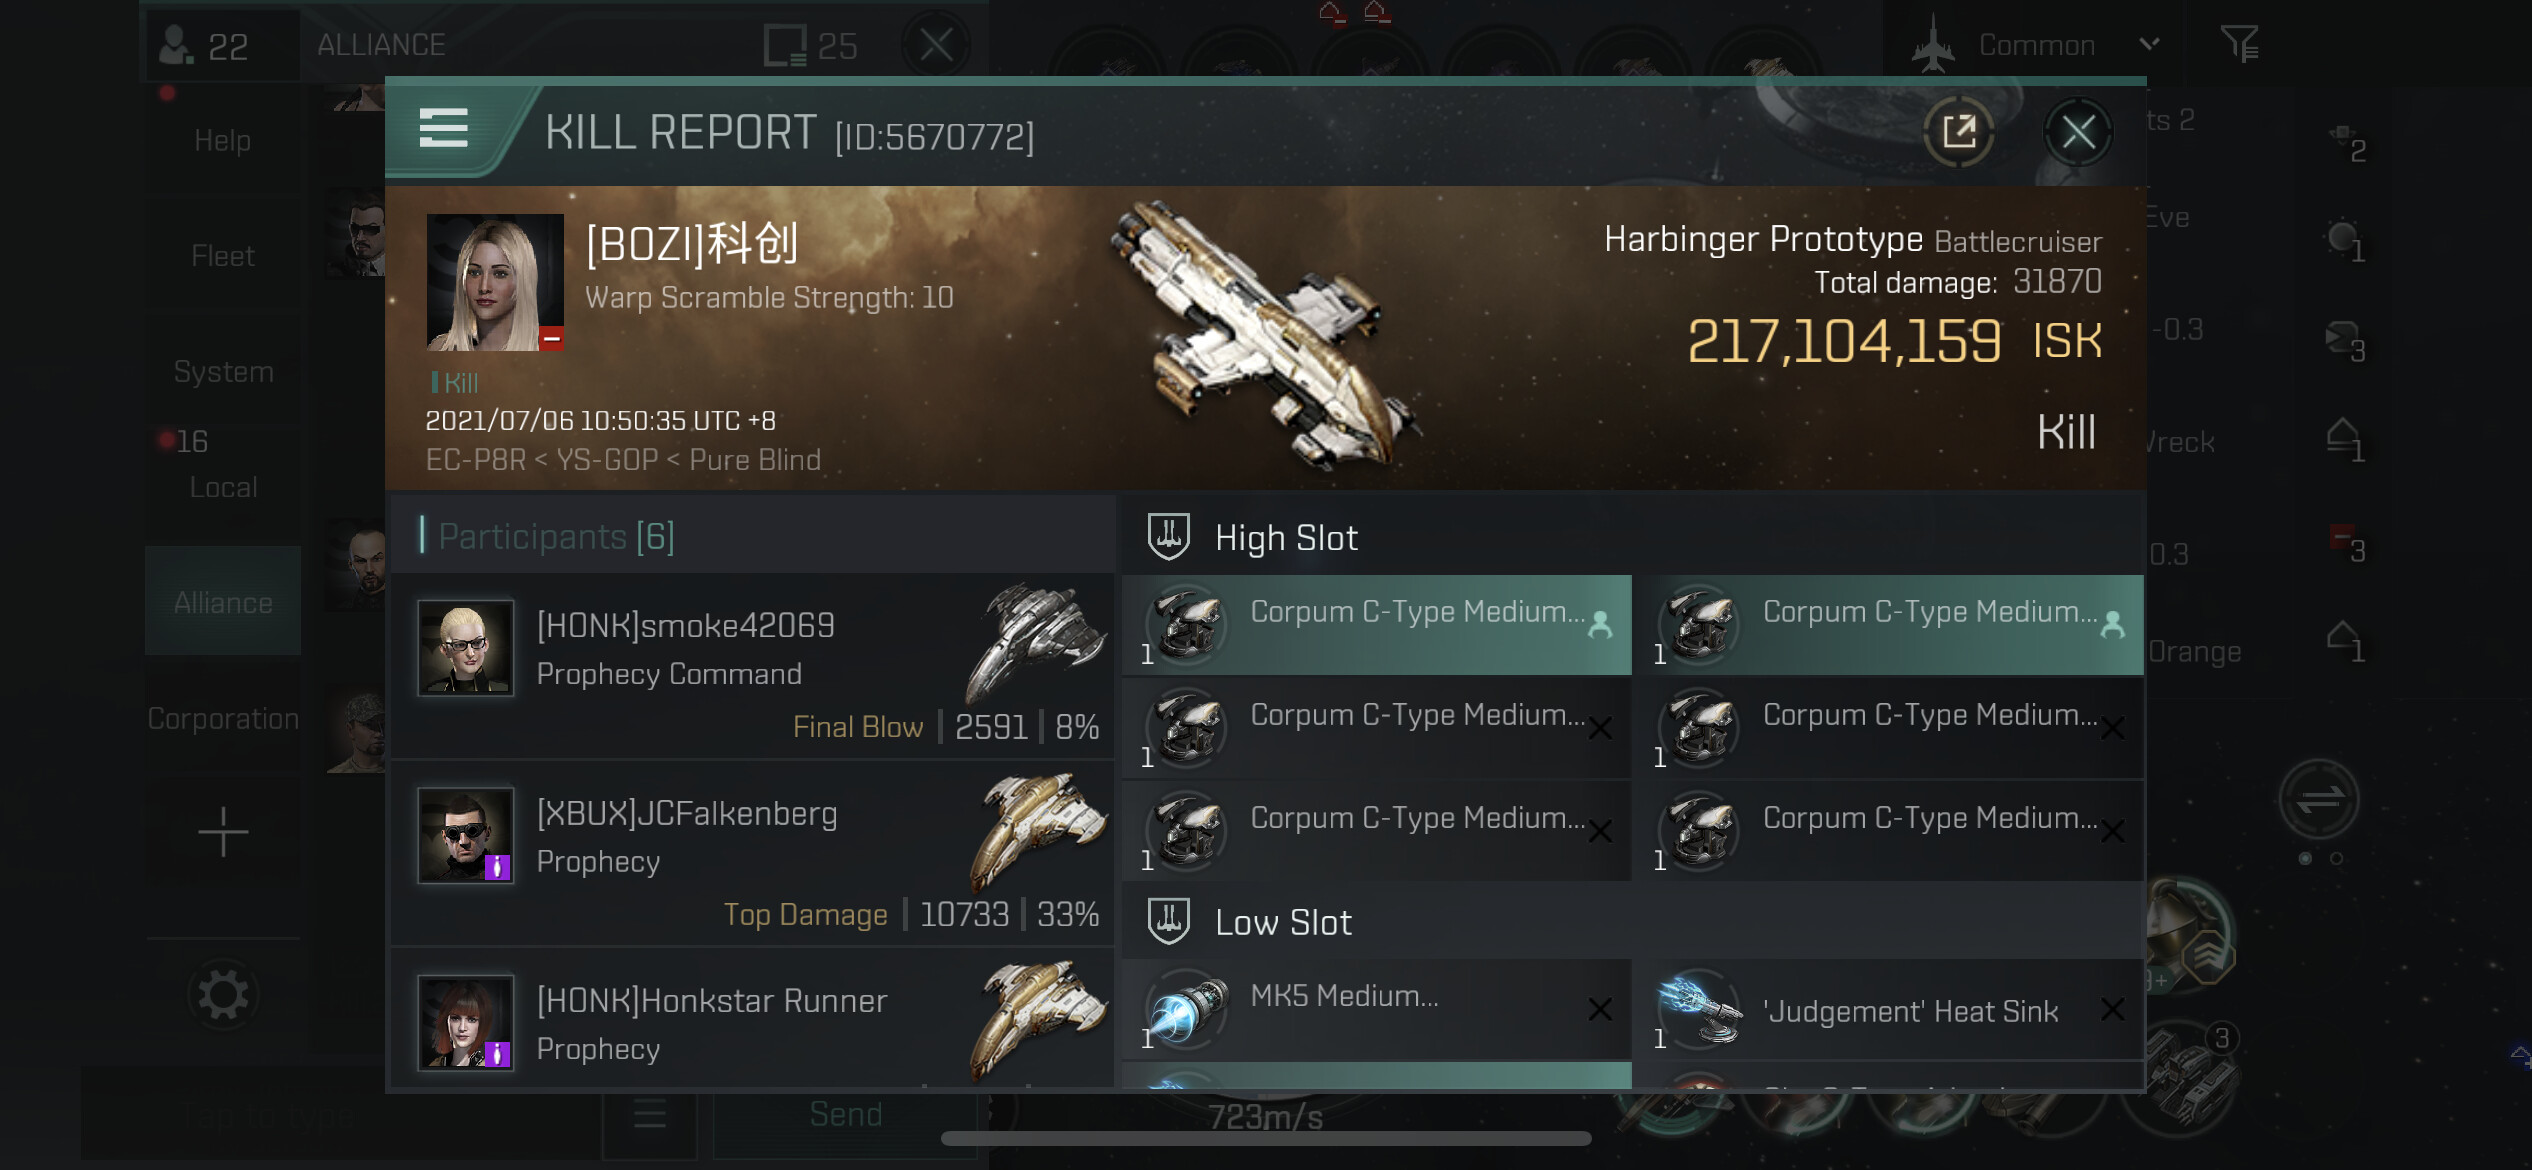Click the Send chat button

845,1114
